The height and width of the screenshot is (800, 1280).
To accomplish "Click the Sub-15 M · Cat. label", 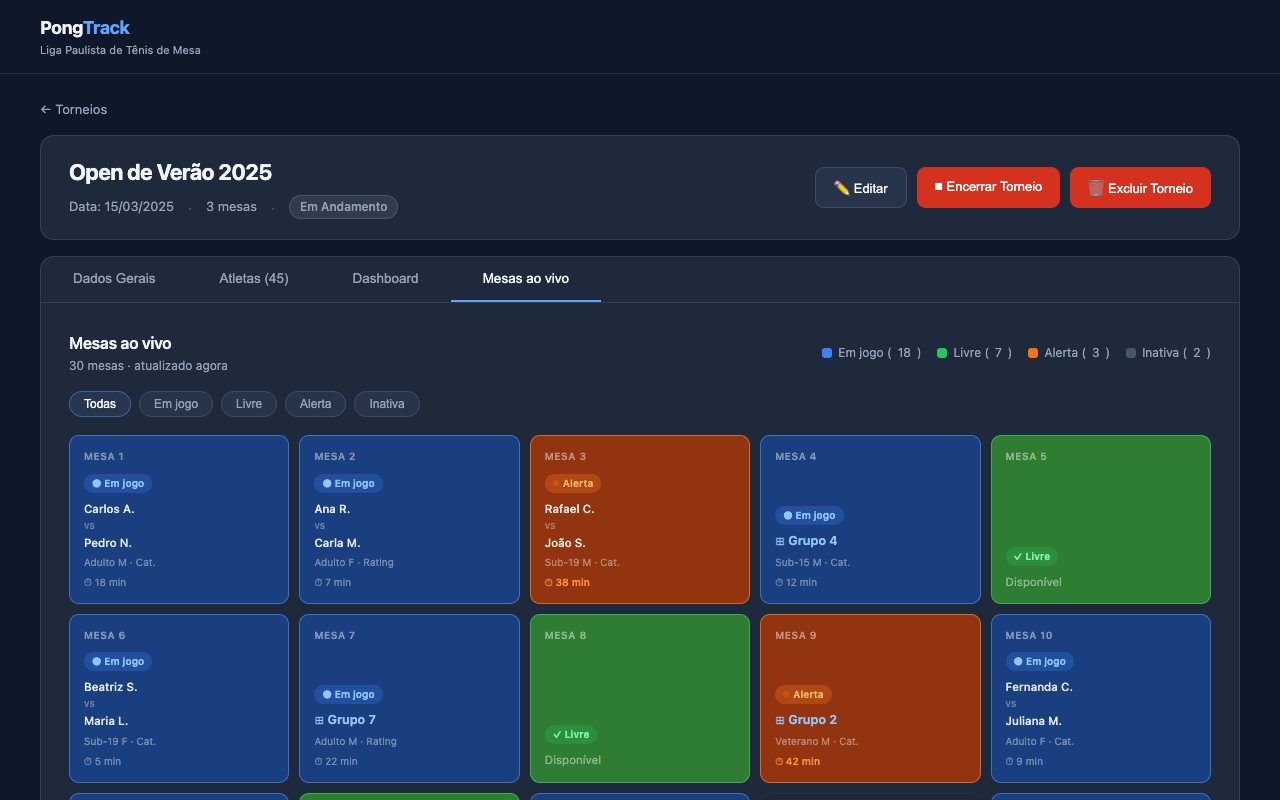I will coord(812,562).
